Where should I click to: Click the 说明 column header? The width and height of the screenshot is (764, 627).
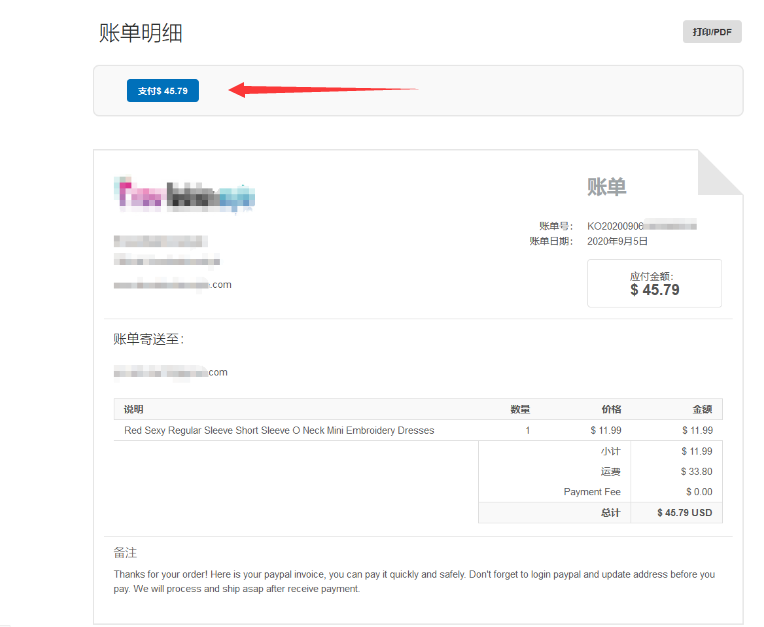134,409
